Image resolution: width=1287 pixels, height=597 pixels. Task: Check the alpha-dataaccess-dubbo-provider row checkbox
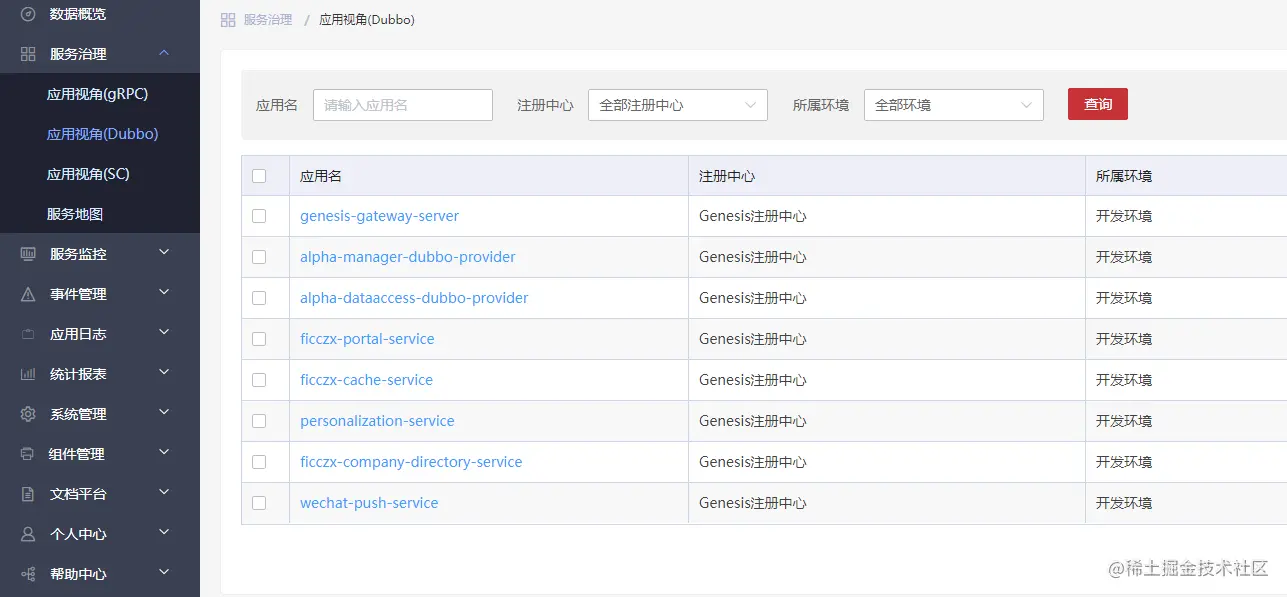click(x=259, y=298)
